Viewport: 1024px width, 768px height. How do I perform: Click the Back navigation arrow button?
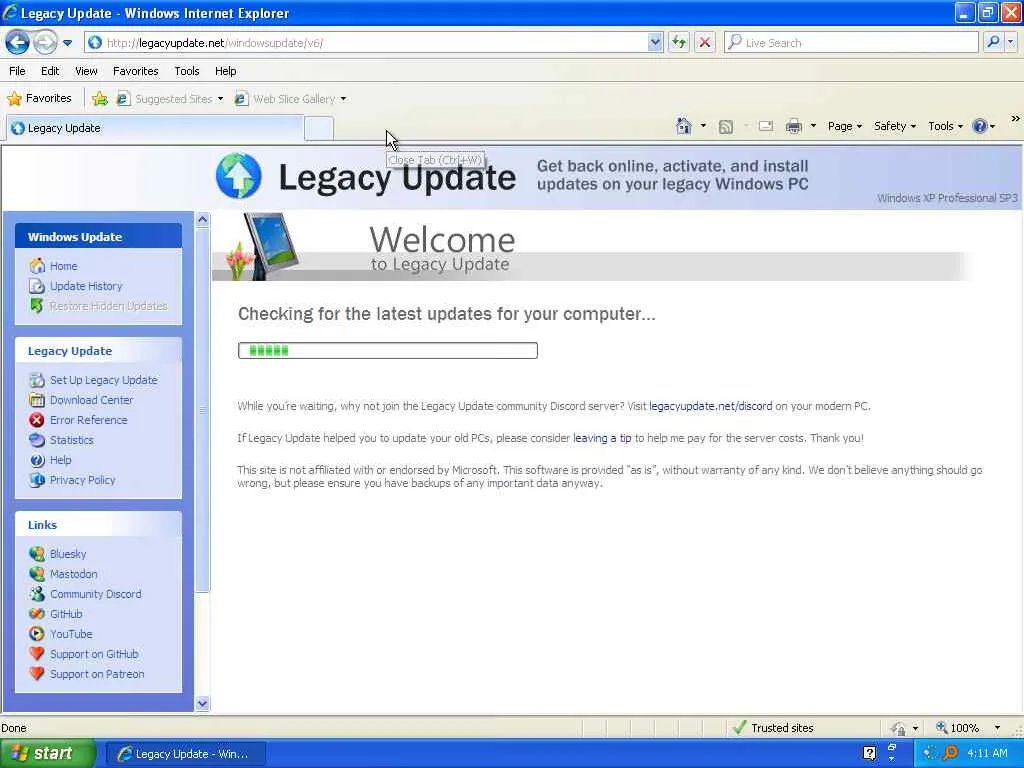[18, 43]
